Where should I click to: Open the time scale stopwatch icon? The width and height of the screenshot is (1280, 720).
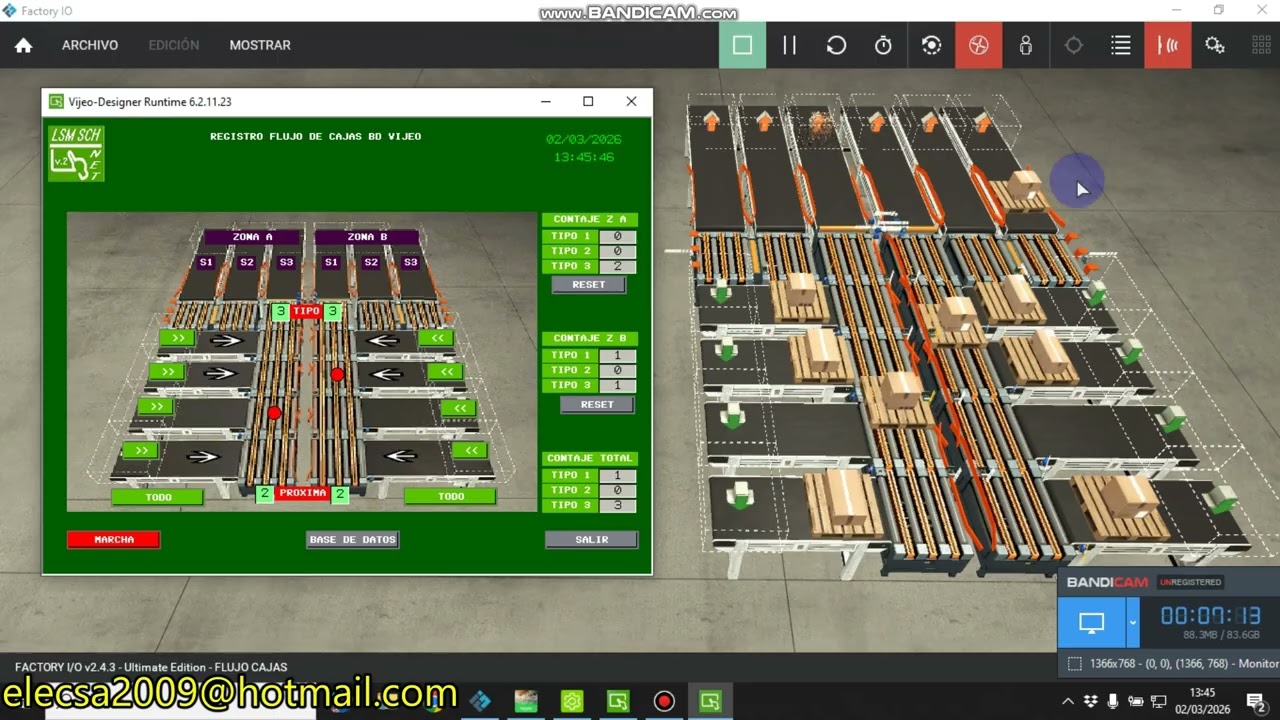tap(883, 45)
